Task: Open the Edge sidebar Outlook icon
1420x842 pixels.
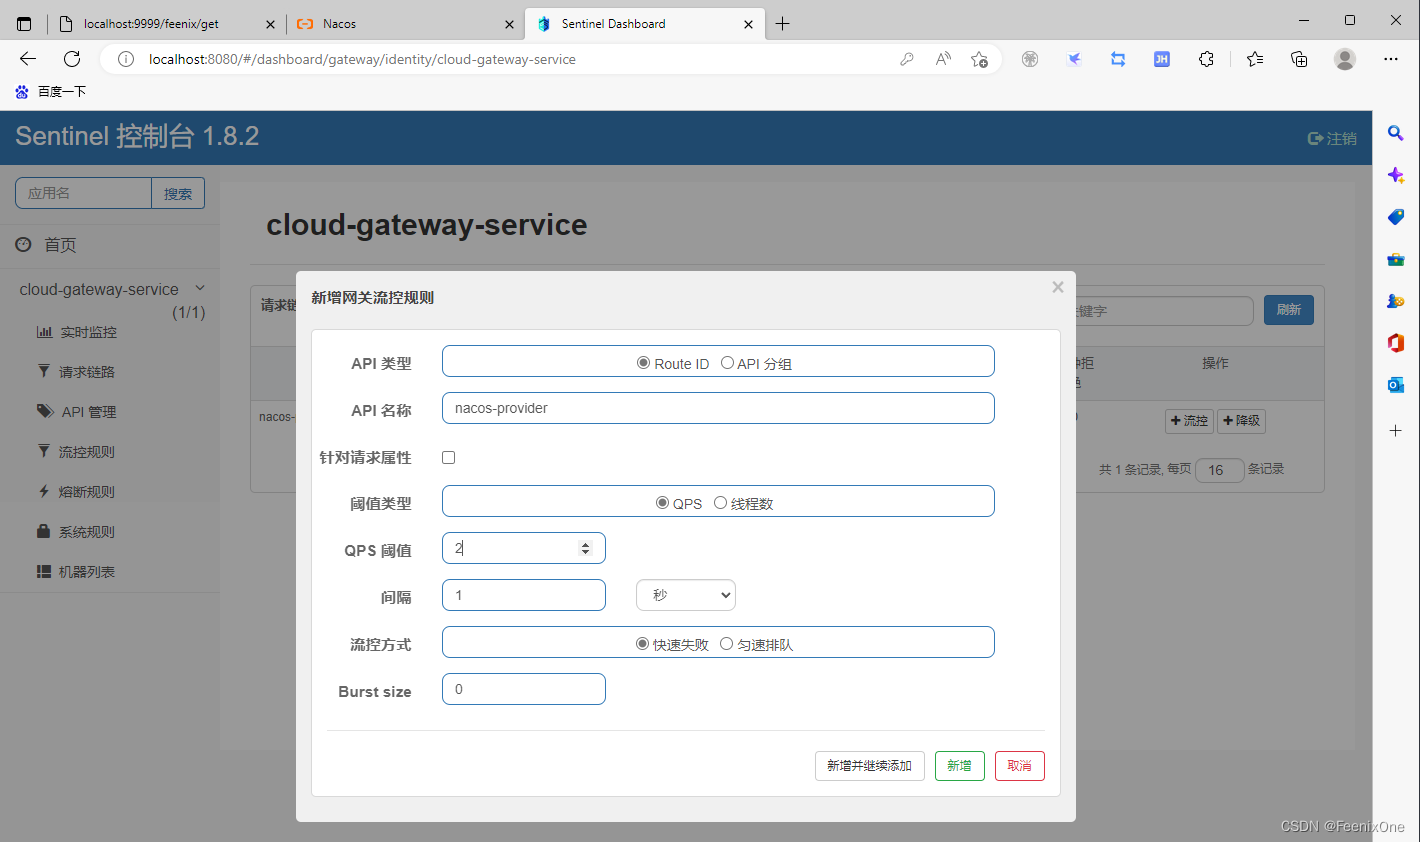Action: click(x=1396, y=385)
